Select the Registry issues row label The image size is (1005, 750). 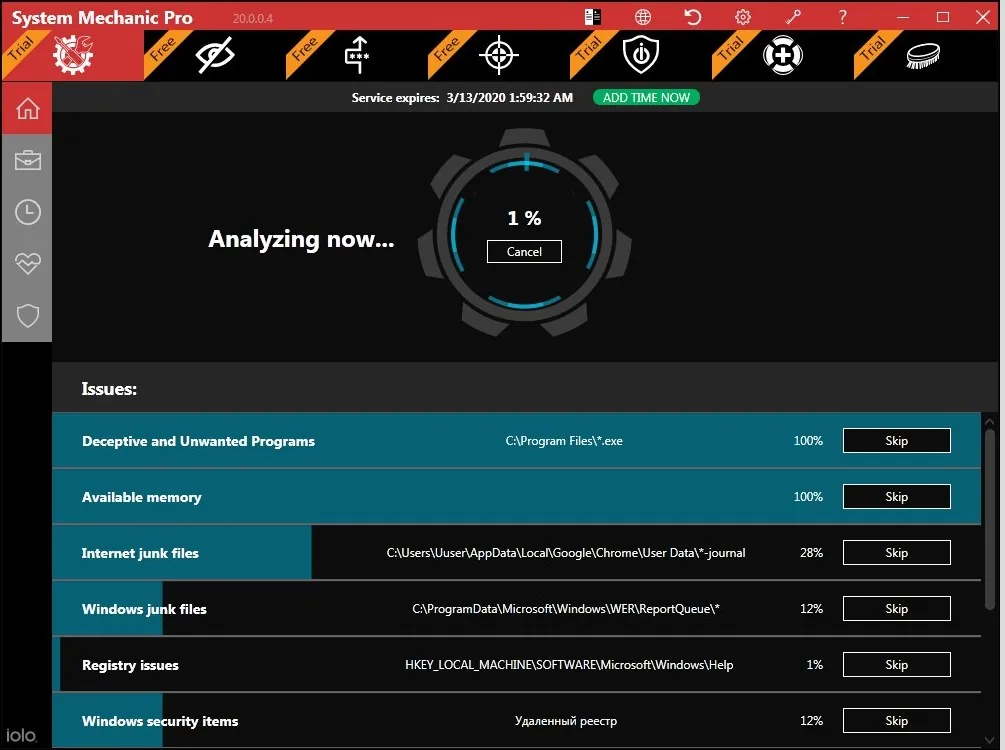coord(130,665)
